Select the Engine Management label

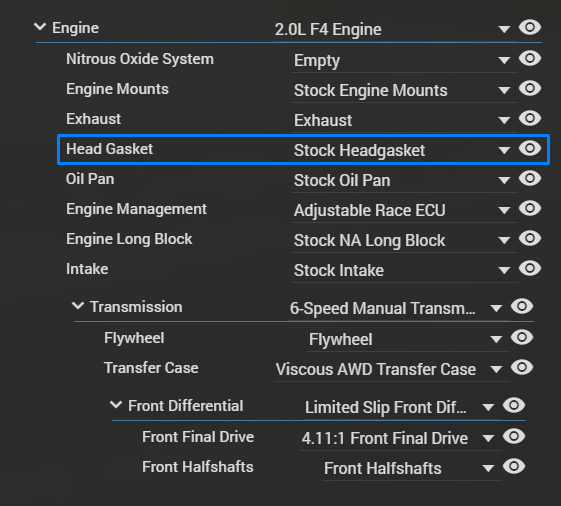(x=136, y=209)
